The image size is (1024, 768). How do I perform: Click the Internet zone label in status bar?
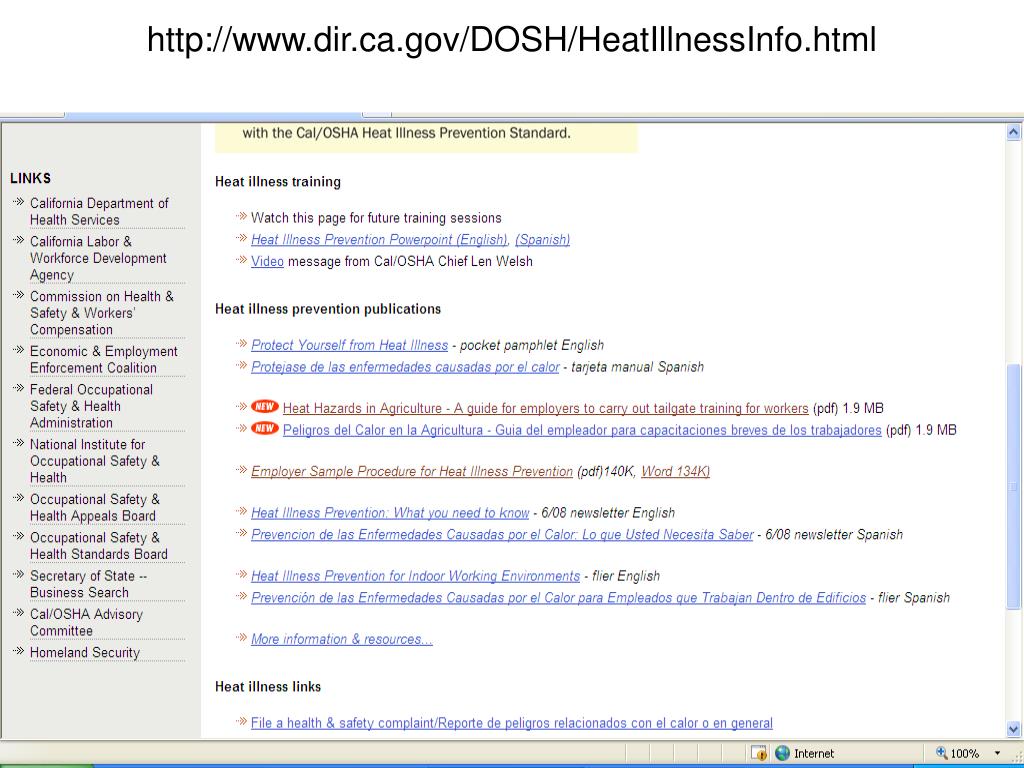tap(814, 753)
